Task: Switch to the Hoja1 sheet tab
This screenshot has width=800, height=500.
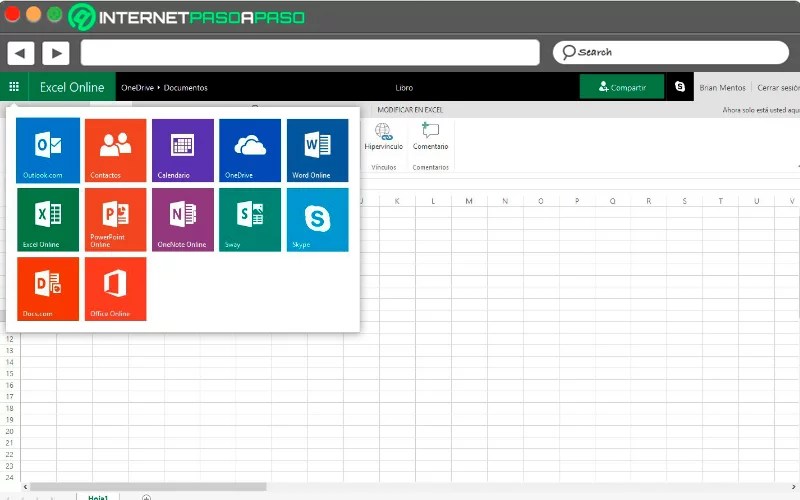Action: [x=98, y=497]
